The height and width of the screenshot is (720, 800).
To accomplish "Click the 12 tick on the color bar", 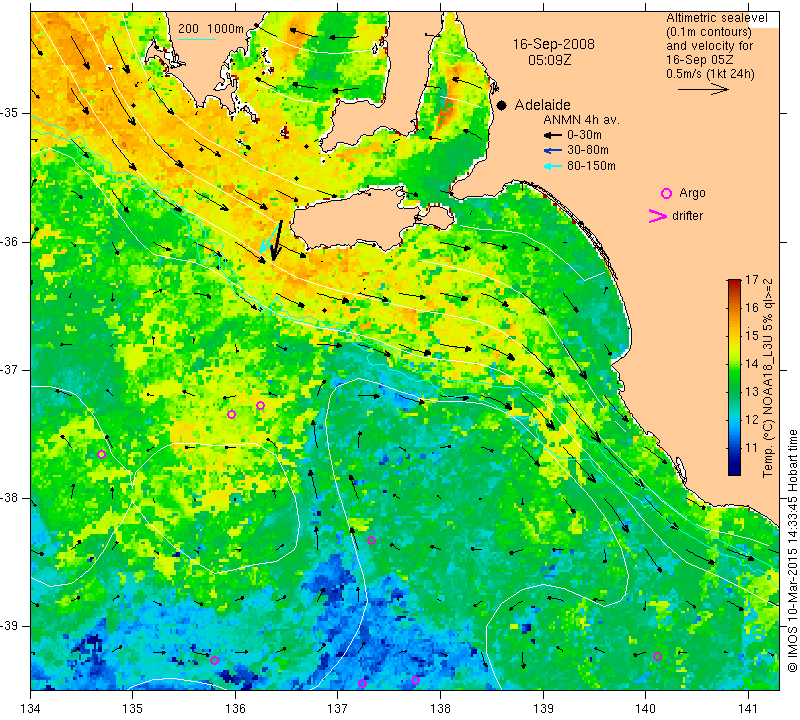I will tap(752, 420).
